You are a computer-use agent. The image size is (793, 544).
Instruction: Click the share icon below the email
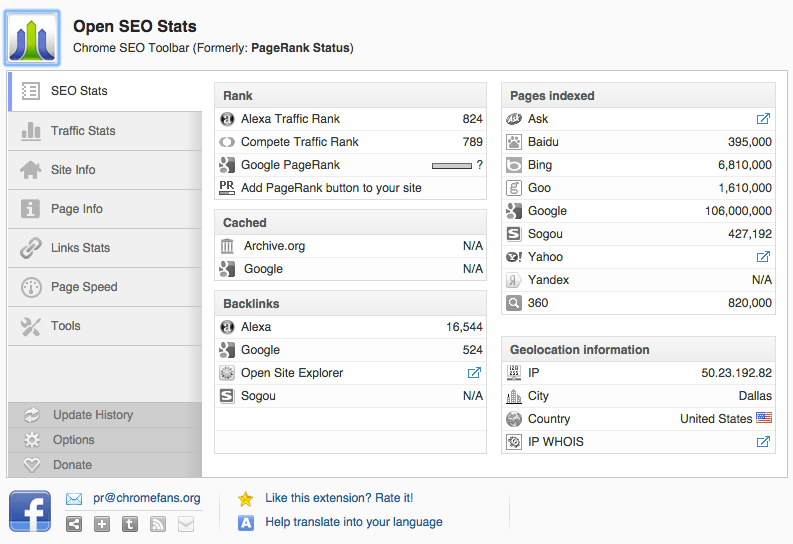pos(74,524)
